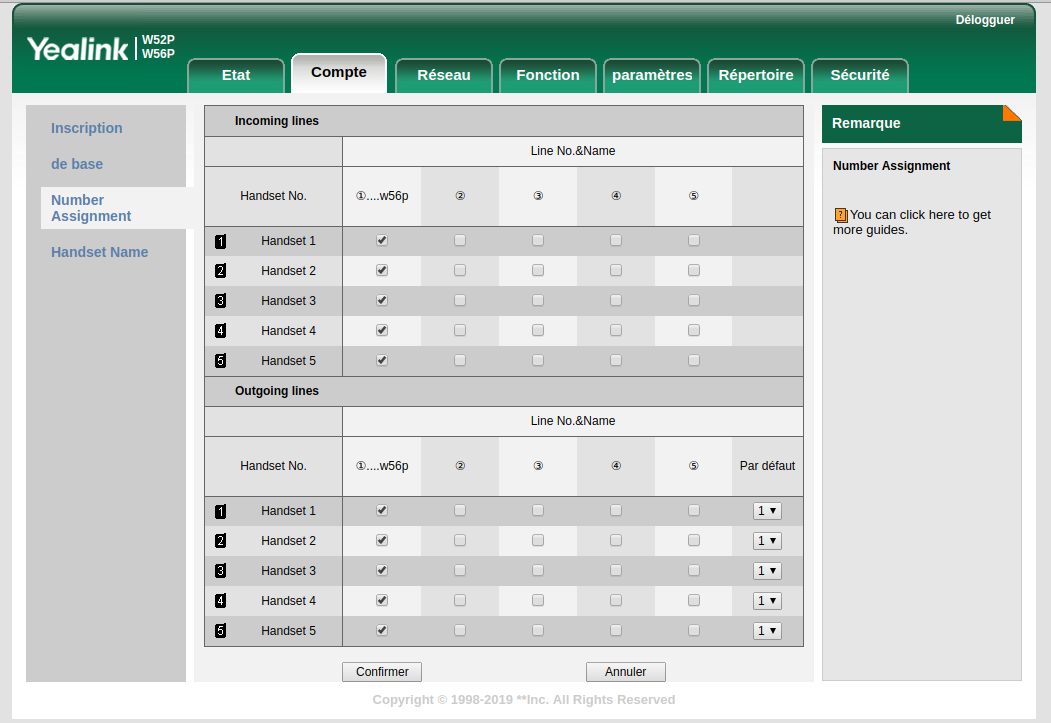Open default line dropdown for outgoing Handset 1
This screenshot has height=723, width=1051.
pos(767,511)
